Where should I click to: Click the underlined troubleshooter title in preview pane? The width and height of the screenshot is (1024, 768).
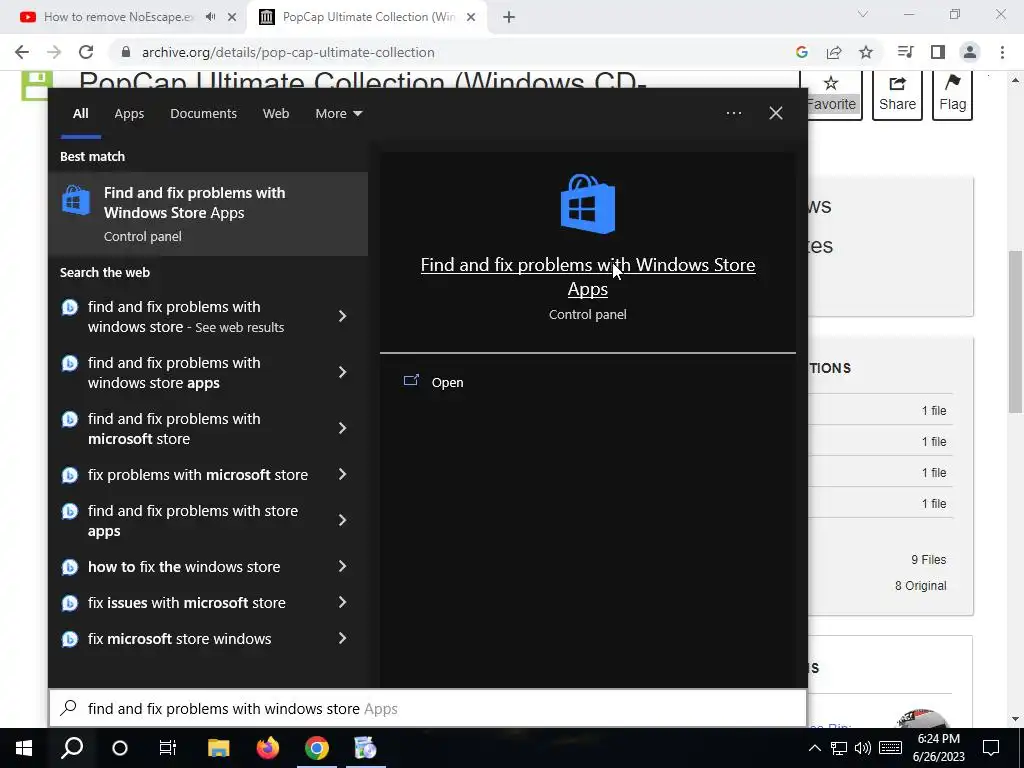(x=588, y=276)
